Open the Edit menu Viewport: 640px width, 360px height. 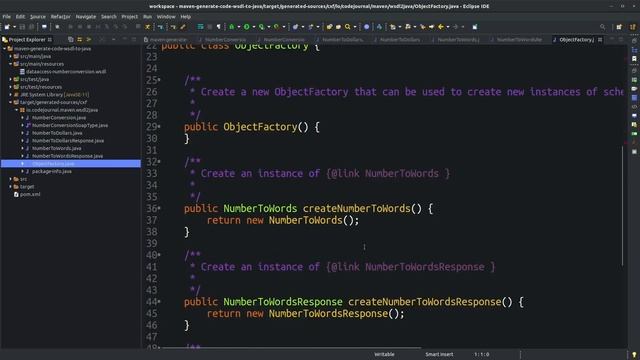(20, 17)
